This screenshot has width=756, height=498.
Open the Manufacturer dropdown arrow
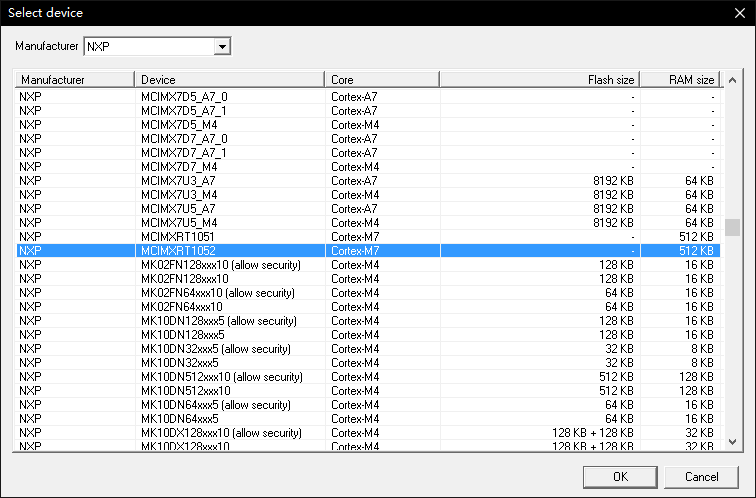coord(222,47)
